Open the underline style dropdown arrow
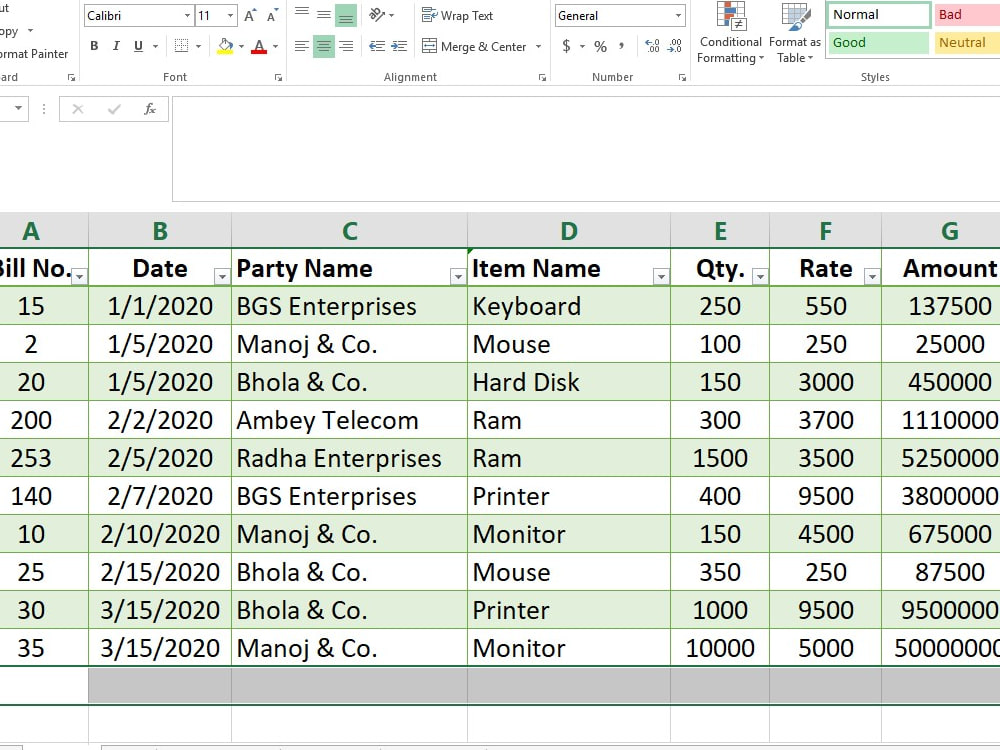 [155, 46]
